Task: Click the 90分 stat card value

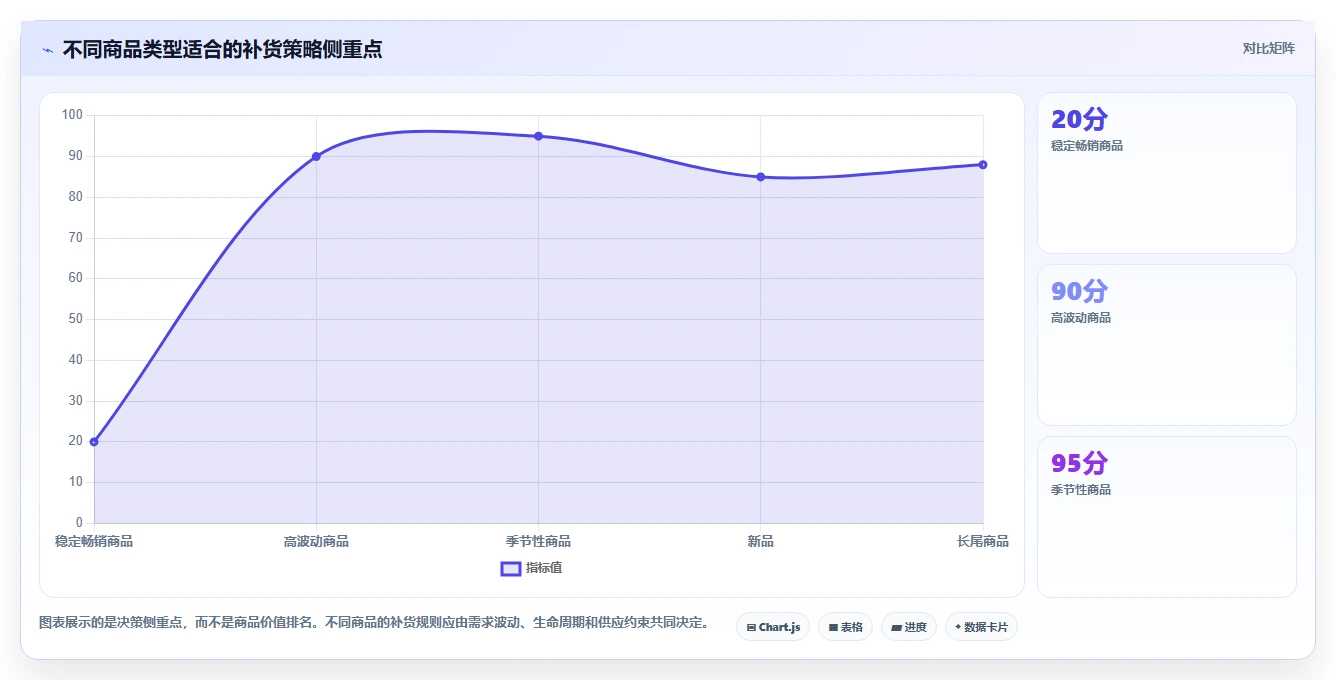Action: tap(1080, 291)
